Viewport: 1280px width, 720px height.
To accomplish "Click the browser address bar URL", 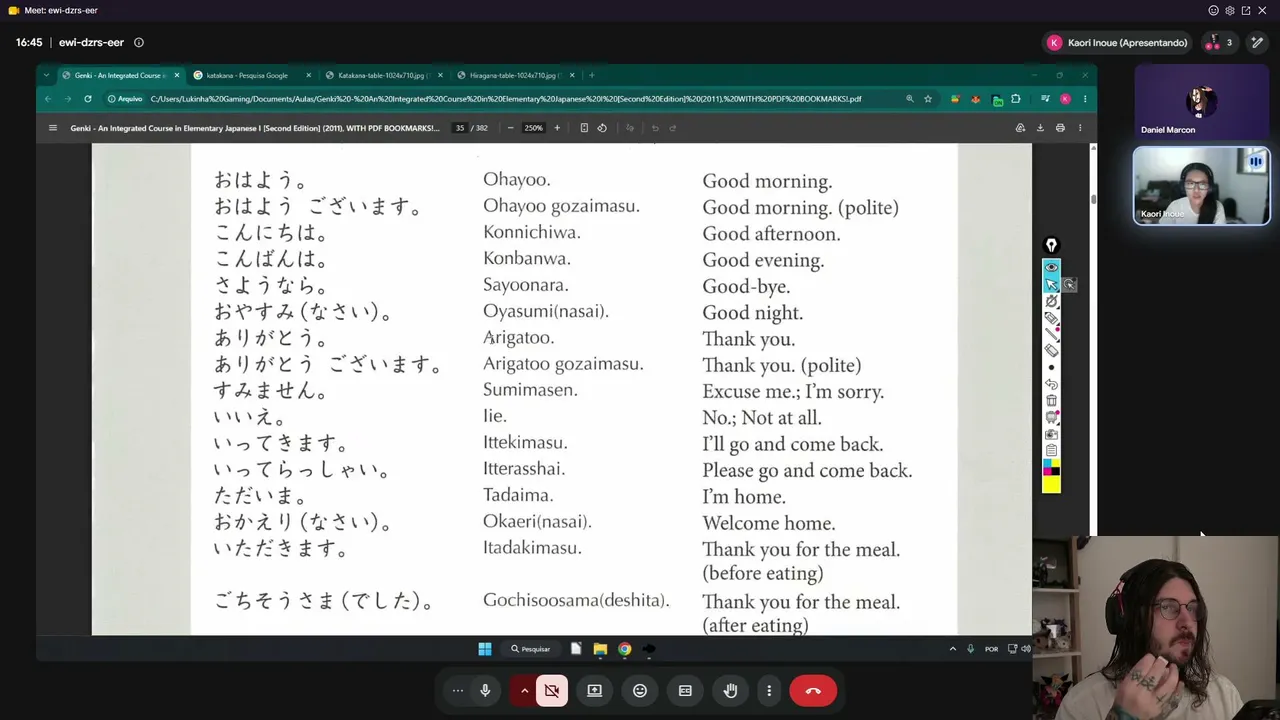I will (505, 99).
